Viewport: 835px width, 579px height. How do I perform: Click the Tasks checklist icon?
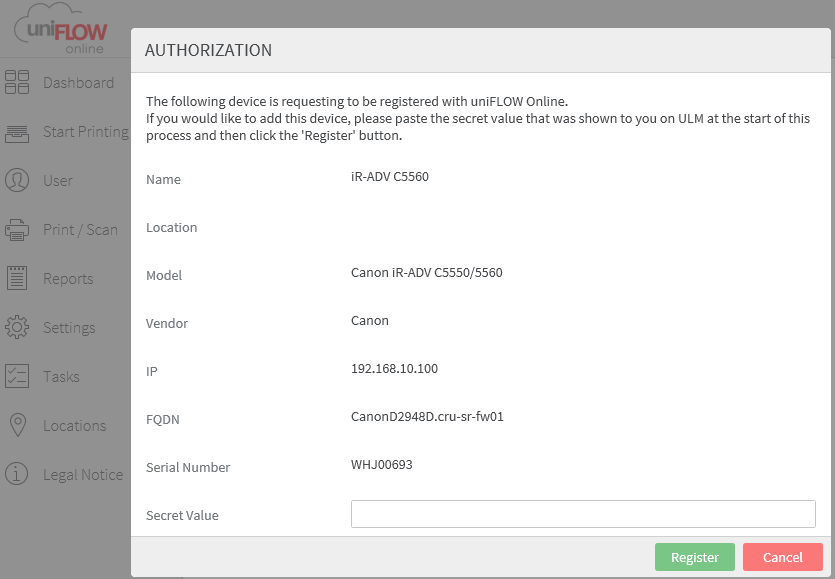17,377
